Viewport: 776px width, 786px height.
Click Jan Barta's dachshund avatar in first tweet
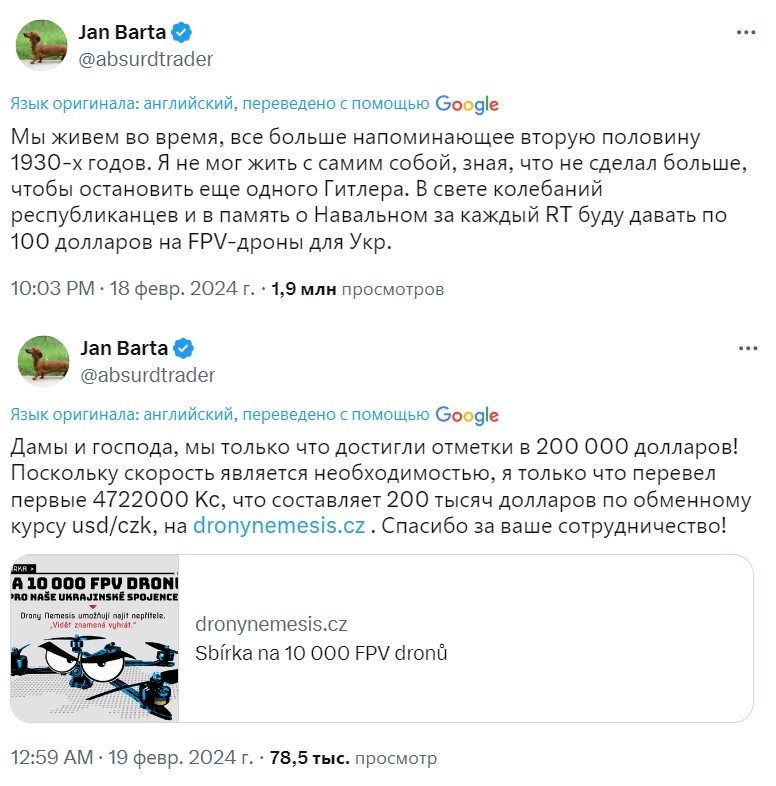[x=42, y=45]
